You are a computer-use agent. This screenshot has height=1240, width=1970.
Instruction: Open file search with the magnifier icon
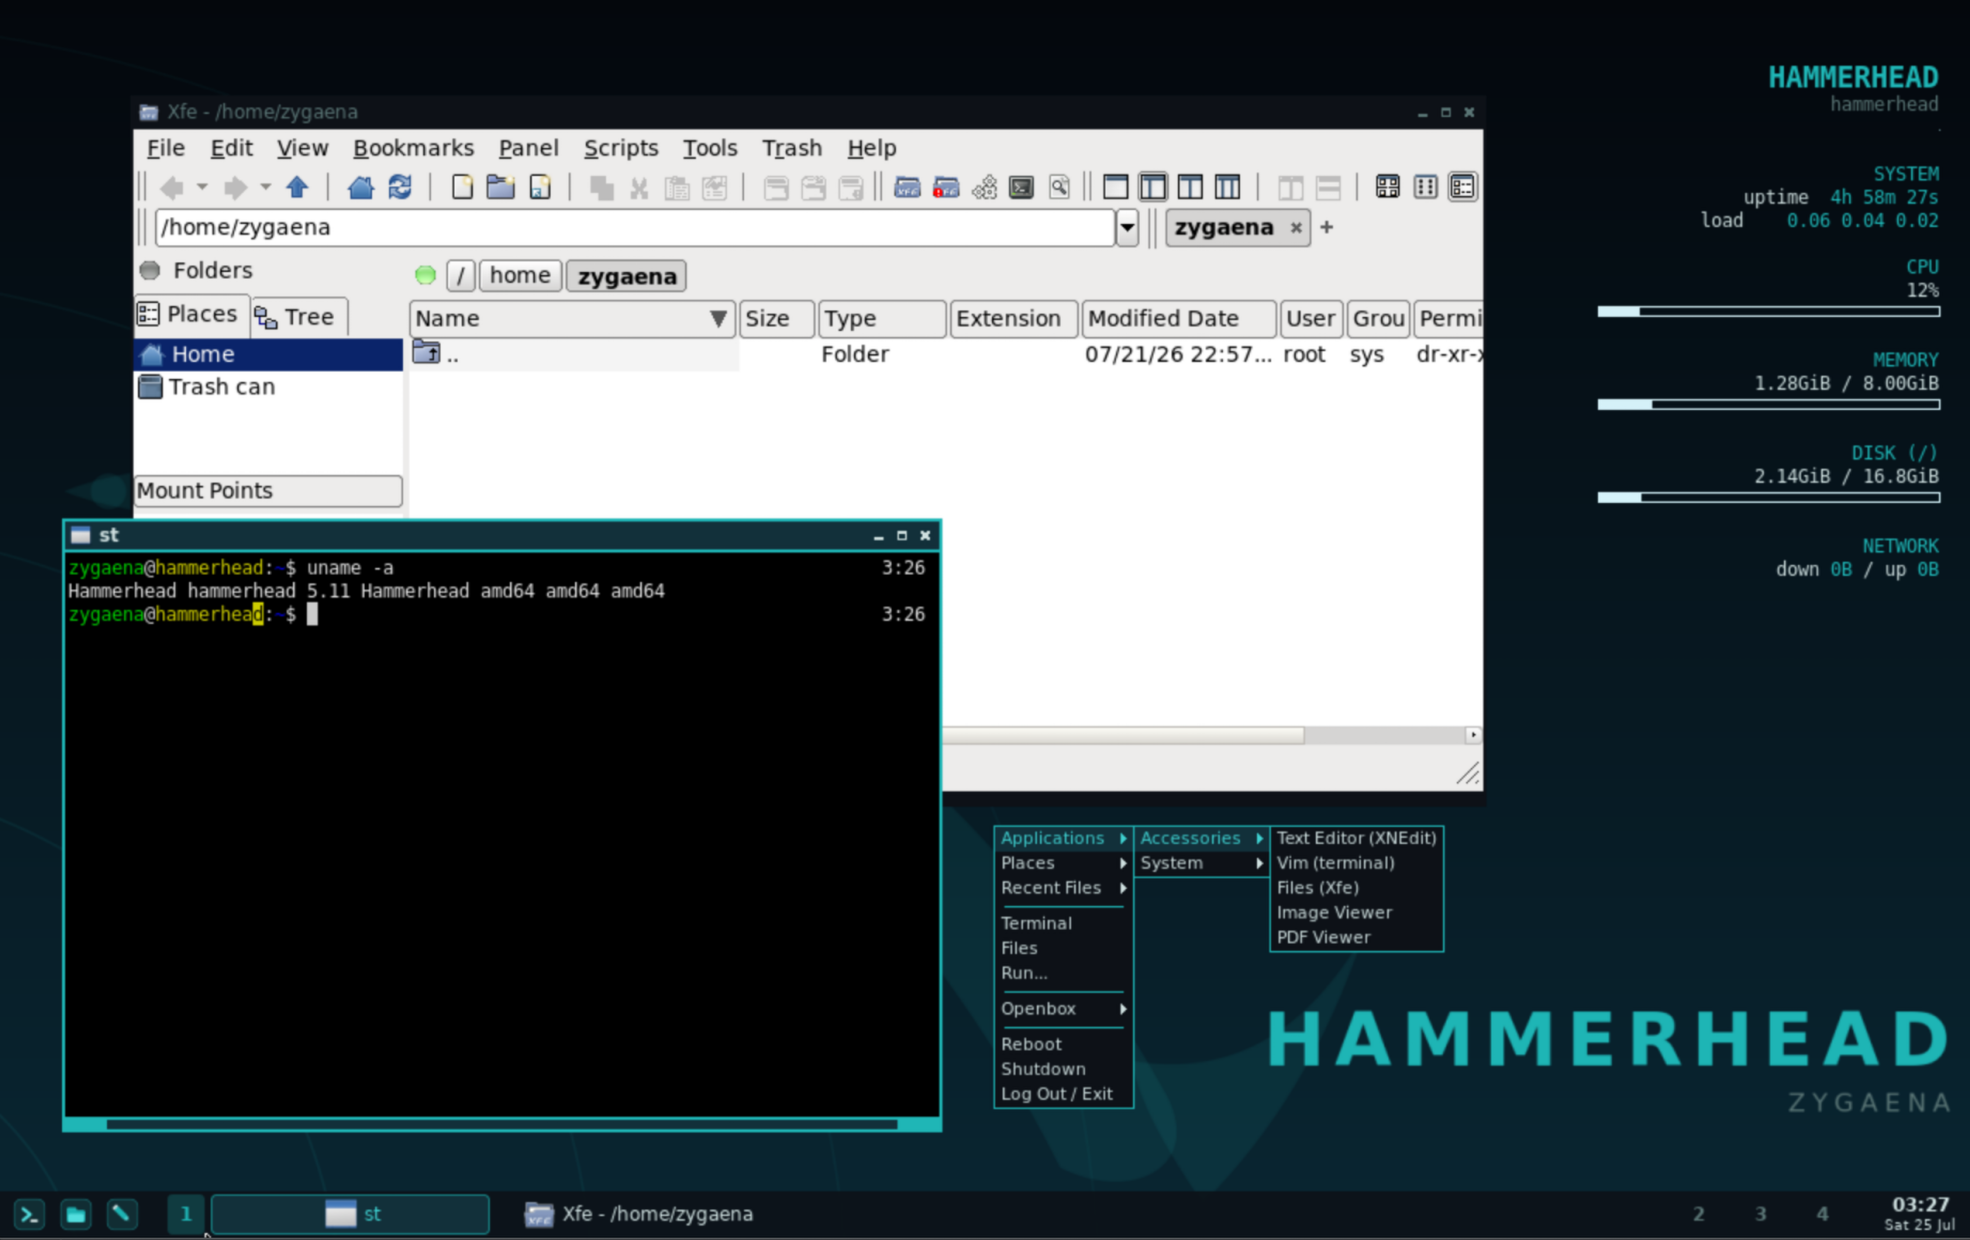click(1059, 187)
